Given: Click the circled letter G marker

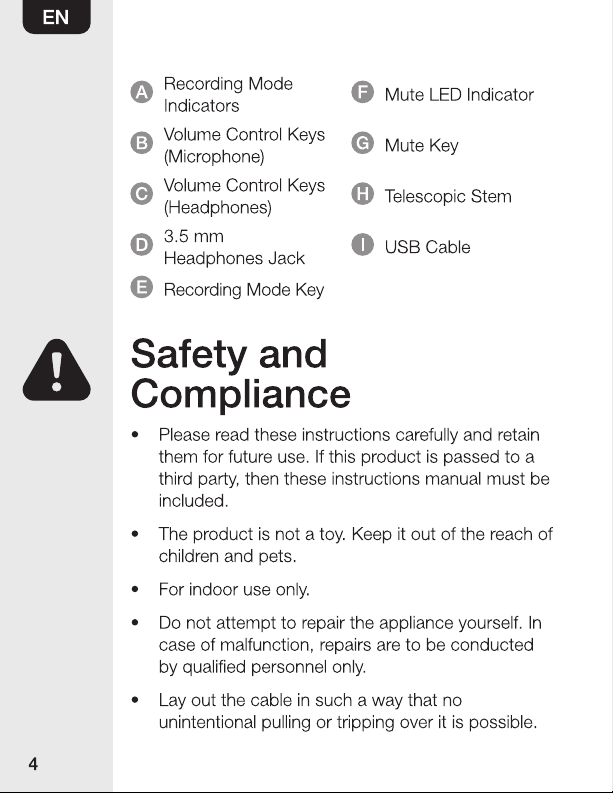Looking at the screenshot, I should pyautogui.click(x=363, y=143).
